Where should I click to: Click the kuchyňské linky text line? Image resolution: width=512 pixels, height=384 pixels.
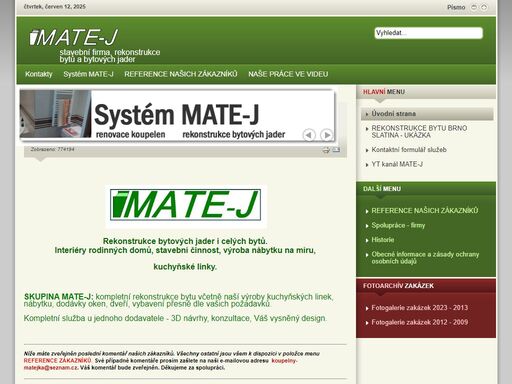[185, 267]
